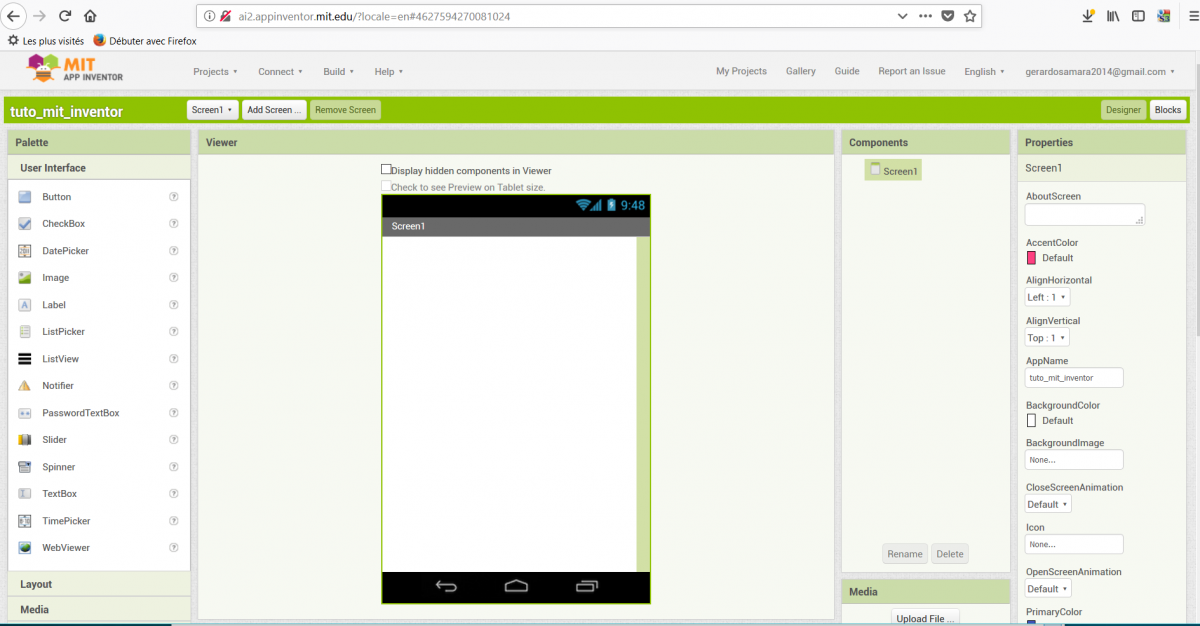Select the ListView component icon
Image resolution: width=1200 pixels, height=626 pixels.
pos(25,359)
